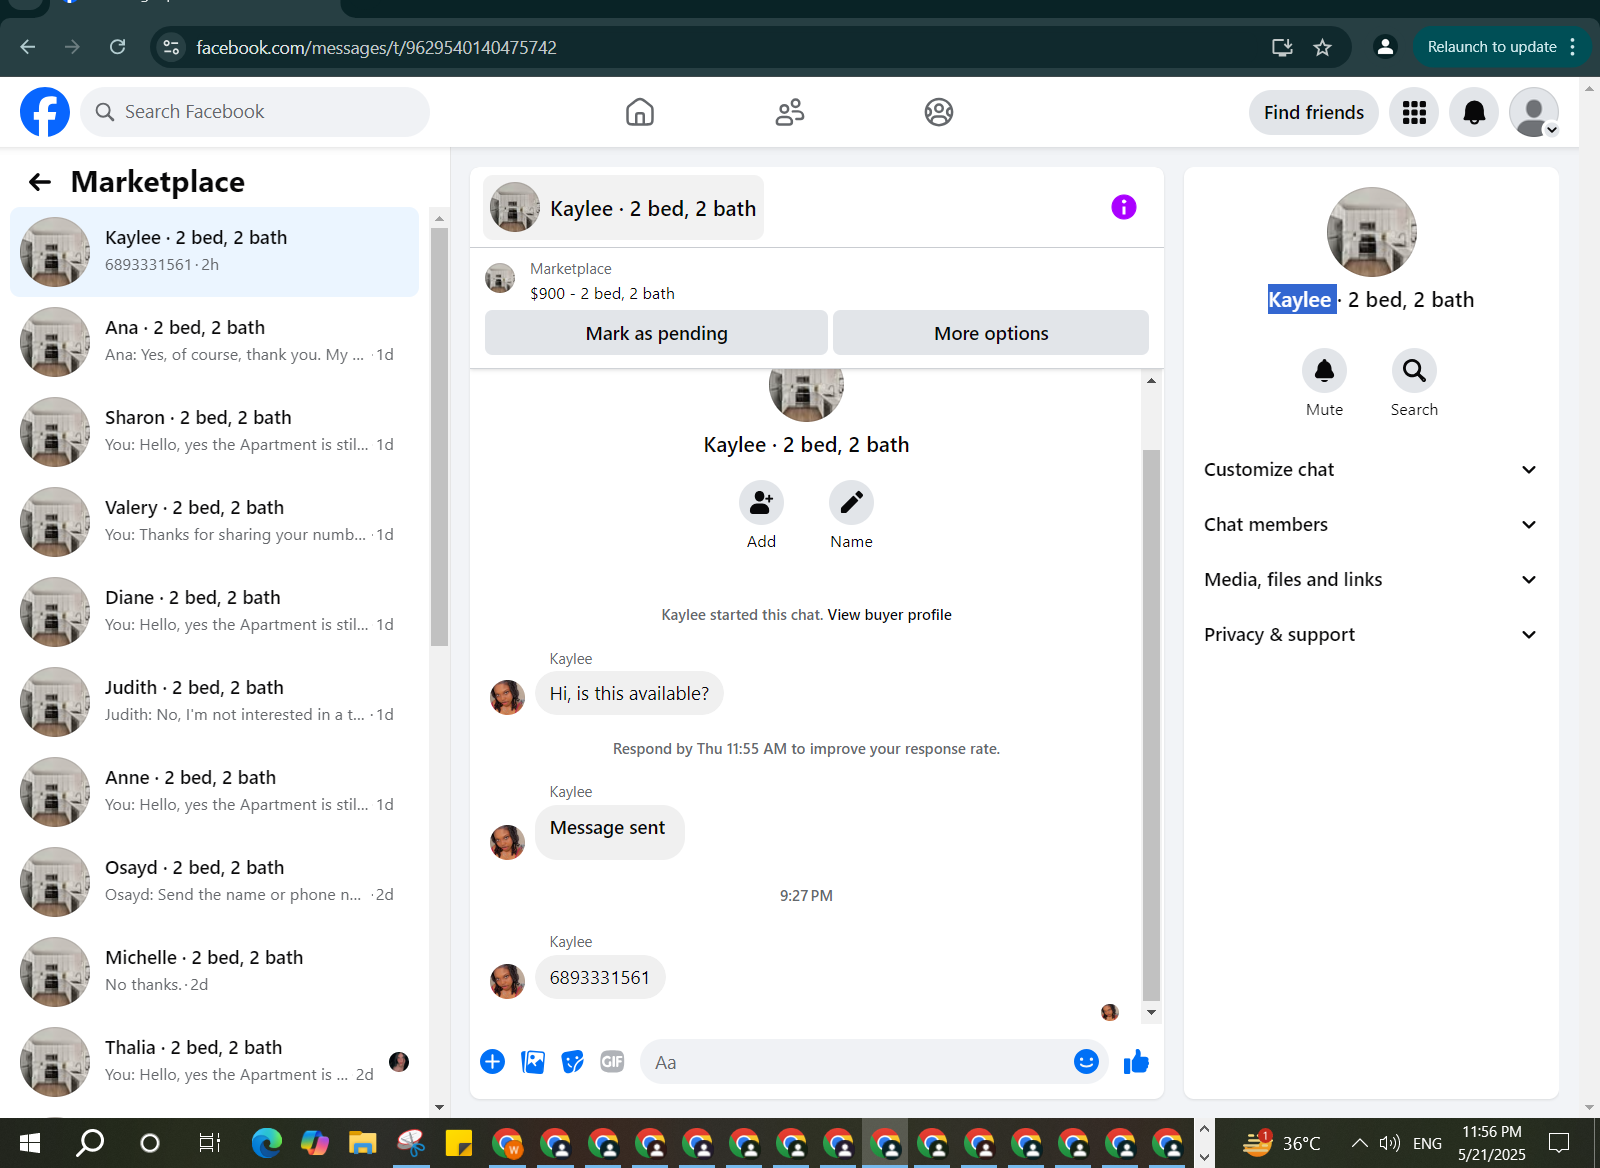Expand Media, files and links section
The width and height of the screenshot is (1600, 1168).
point(1370,580)
